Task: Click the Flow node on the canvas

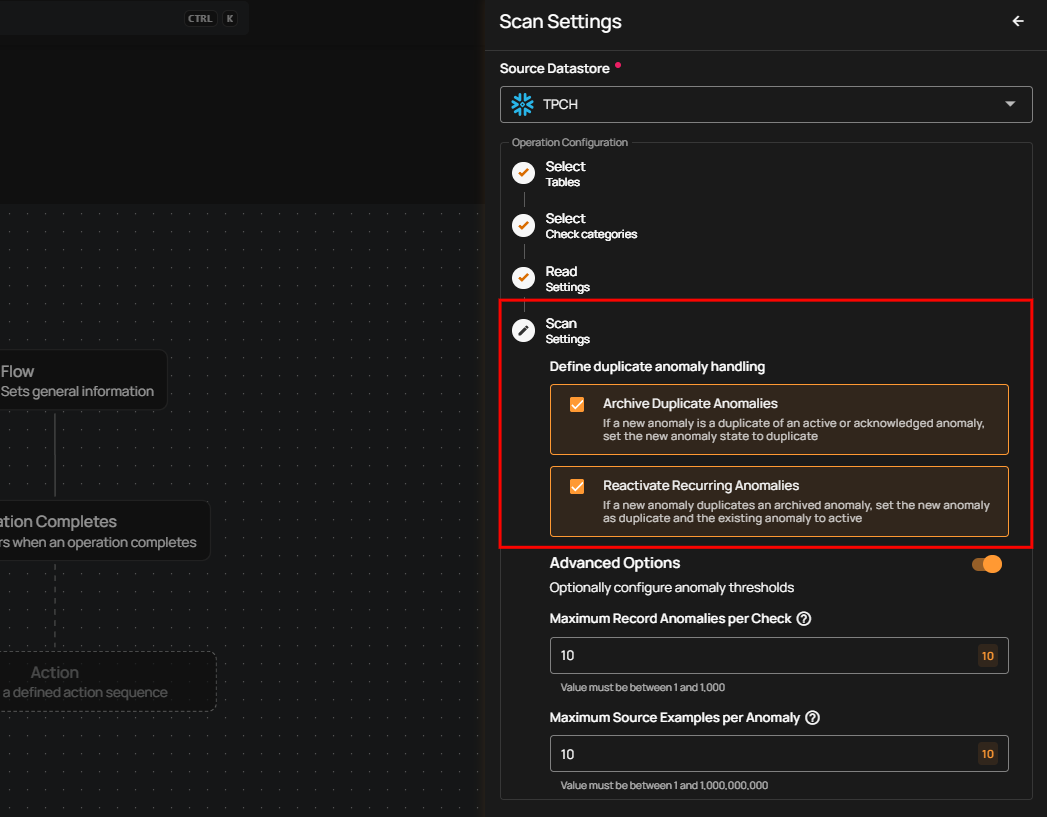Action: point(80,380)
